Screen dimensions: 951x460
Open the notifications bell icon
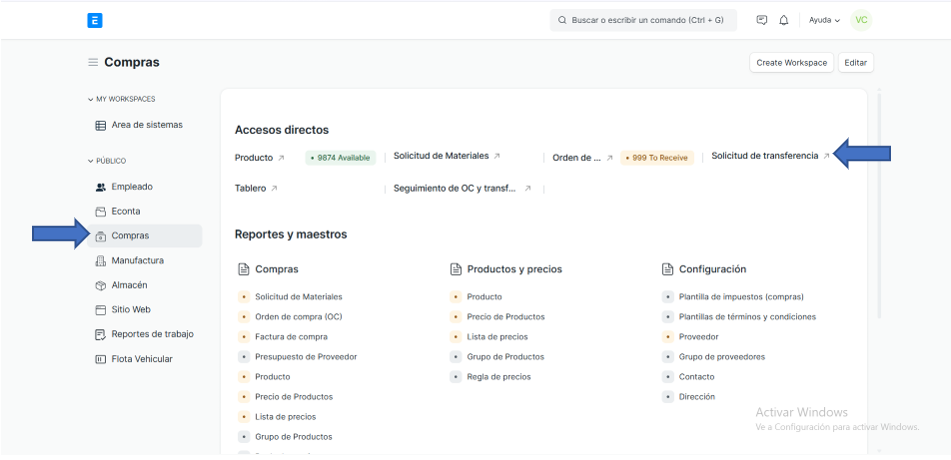pyautogui.click(x=784, y=20)
